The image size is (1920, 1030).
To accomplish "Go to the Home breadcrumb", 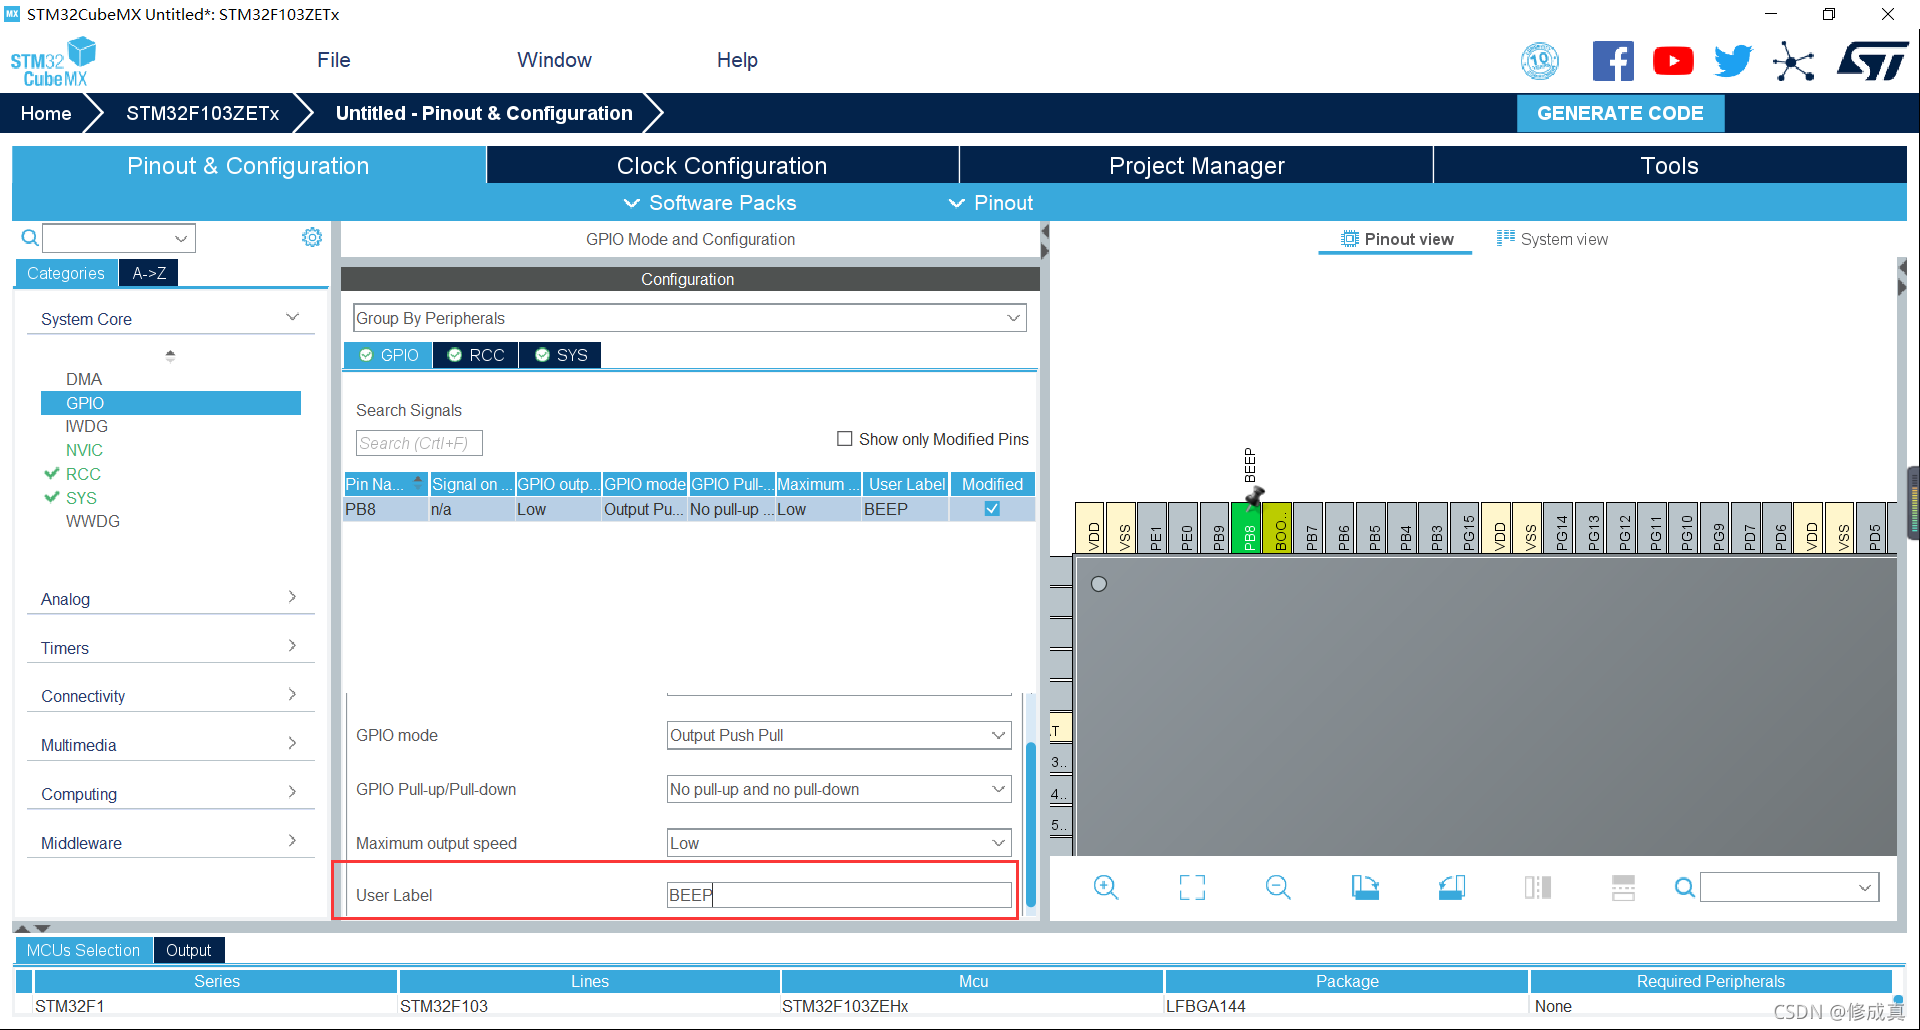I will coord(46,113).
